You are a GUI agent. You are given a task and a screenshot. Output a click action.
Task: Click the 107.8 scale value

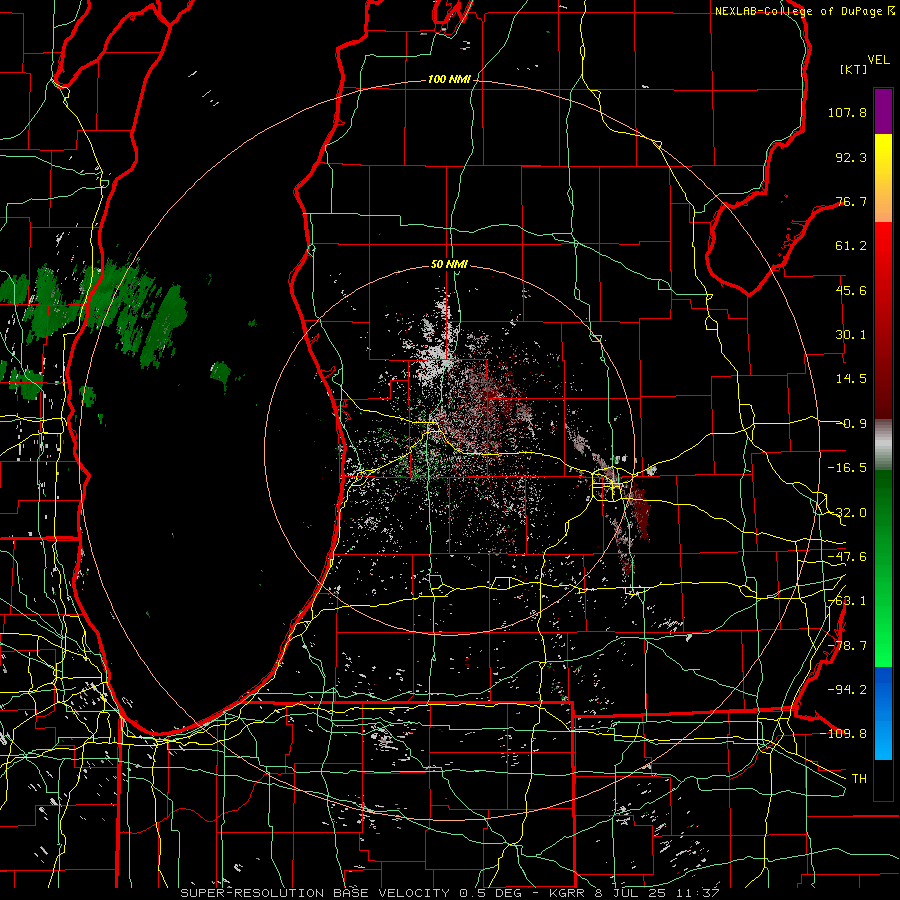(x=847, y=112)
